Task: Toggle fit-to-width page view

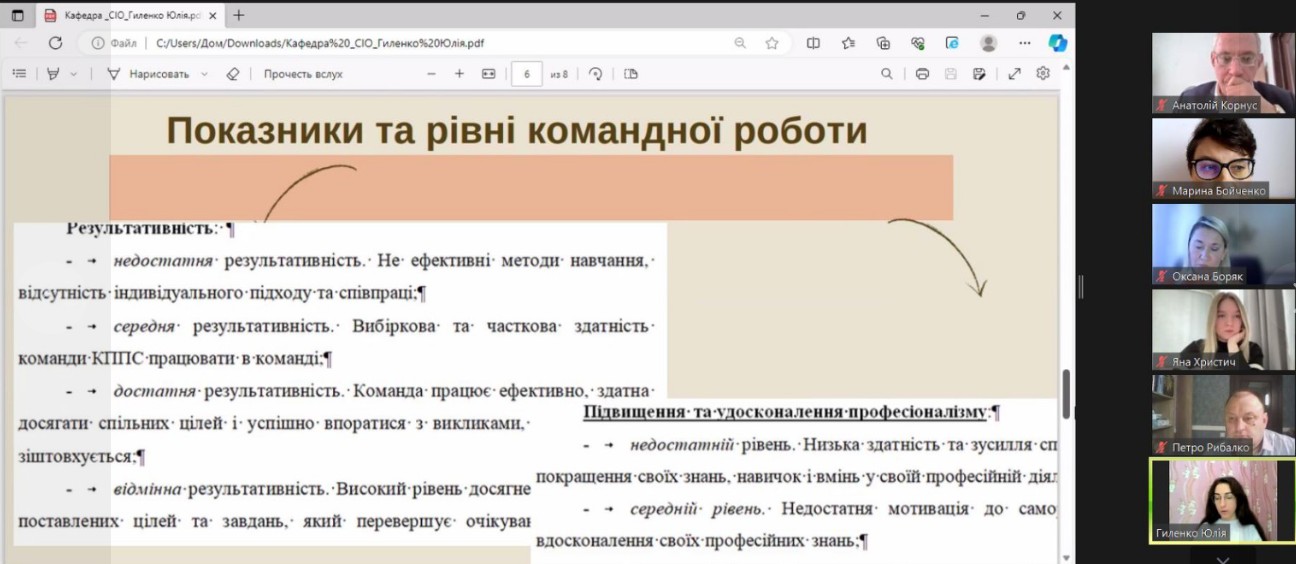Action: click(488, 74)
